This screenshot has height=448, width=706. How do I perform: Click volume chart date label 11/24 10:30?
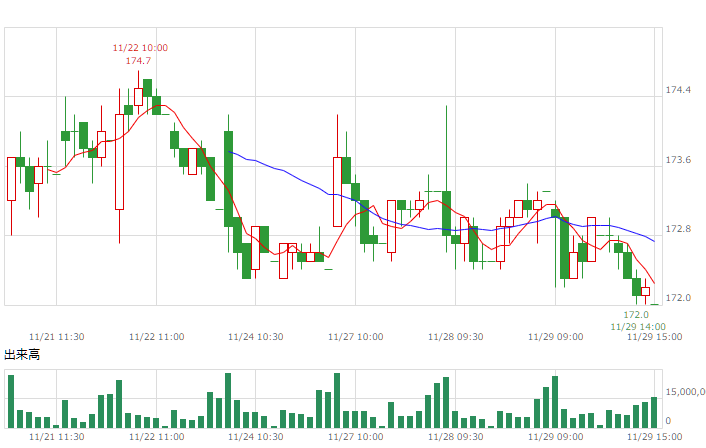pyautogui.click(x=256, y=437)
